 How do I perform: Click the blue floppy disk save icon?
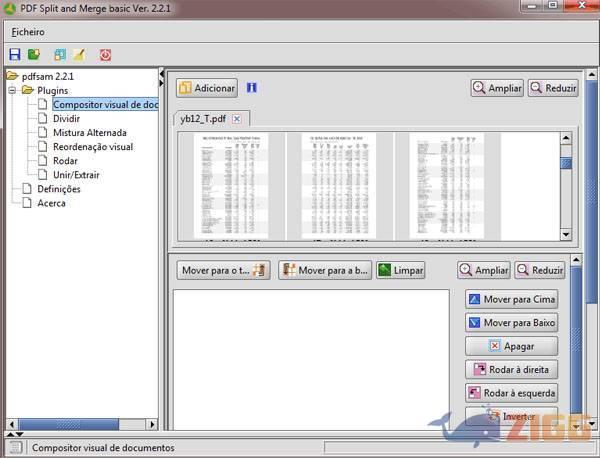click(14, 54)
